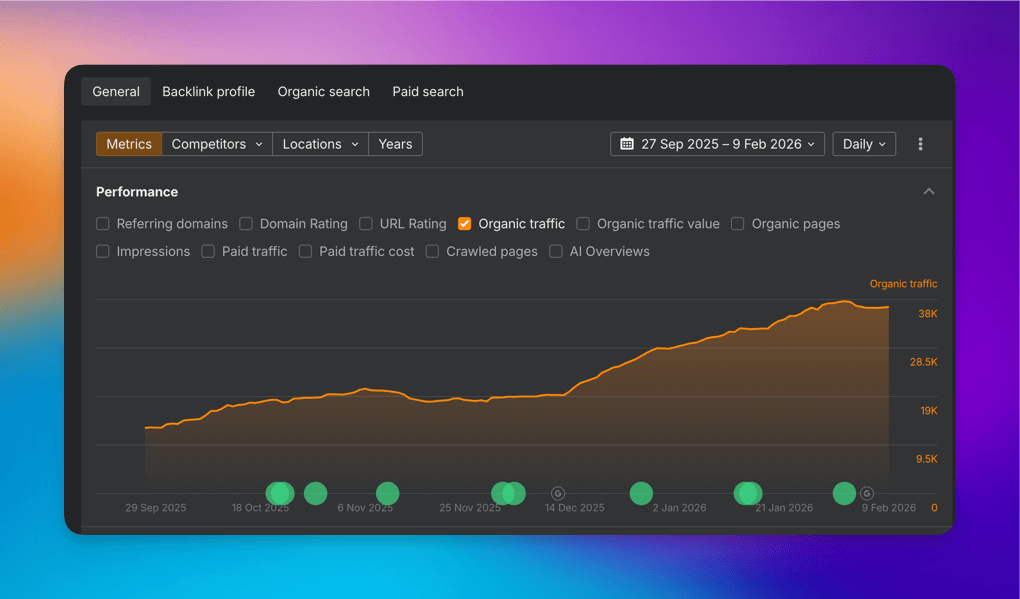1020x599 pixels.
Task: Tick the Crawled pages checkbox
Action: tap(432, 251)
